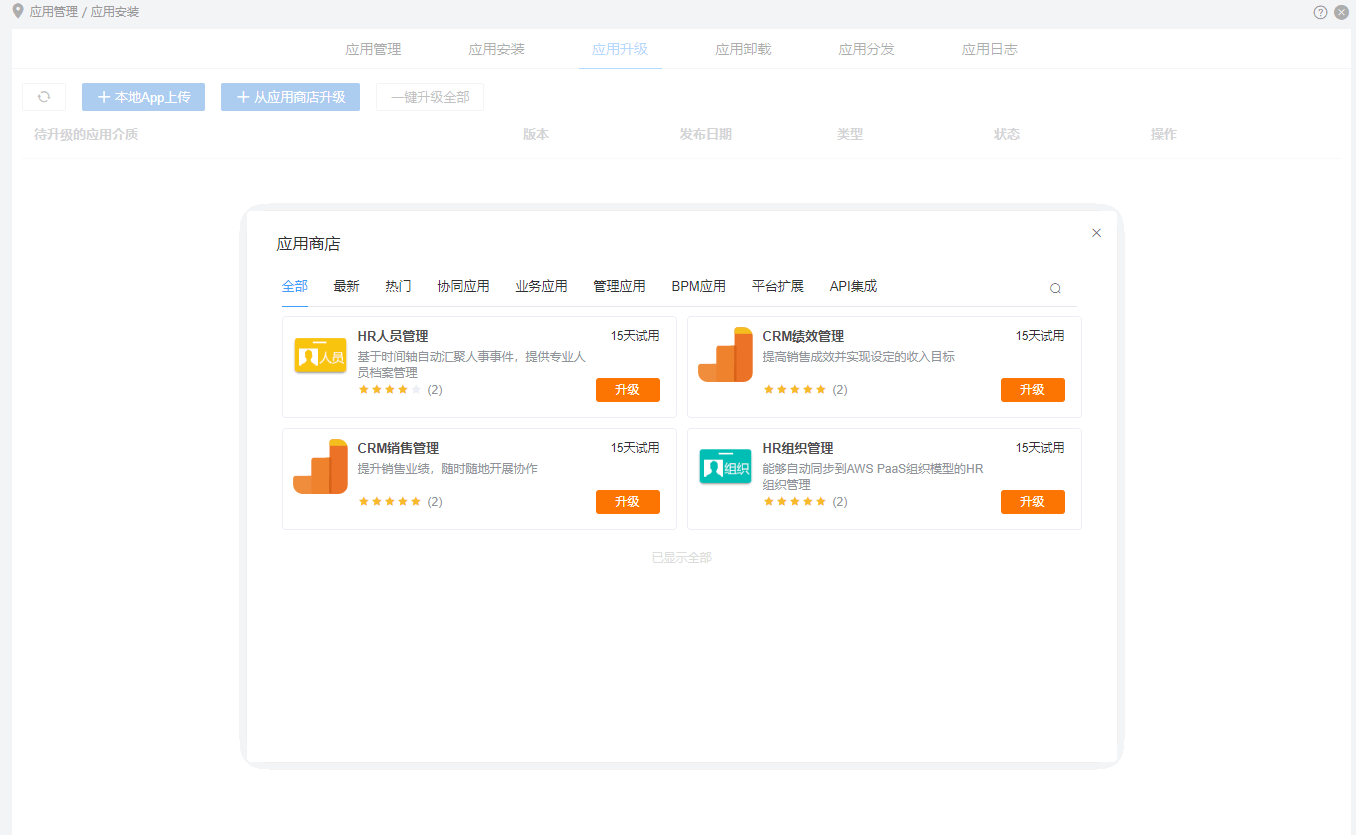Click the star rating of HR人员管理

[390, 390]
